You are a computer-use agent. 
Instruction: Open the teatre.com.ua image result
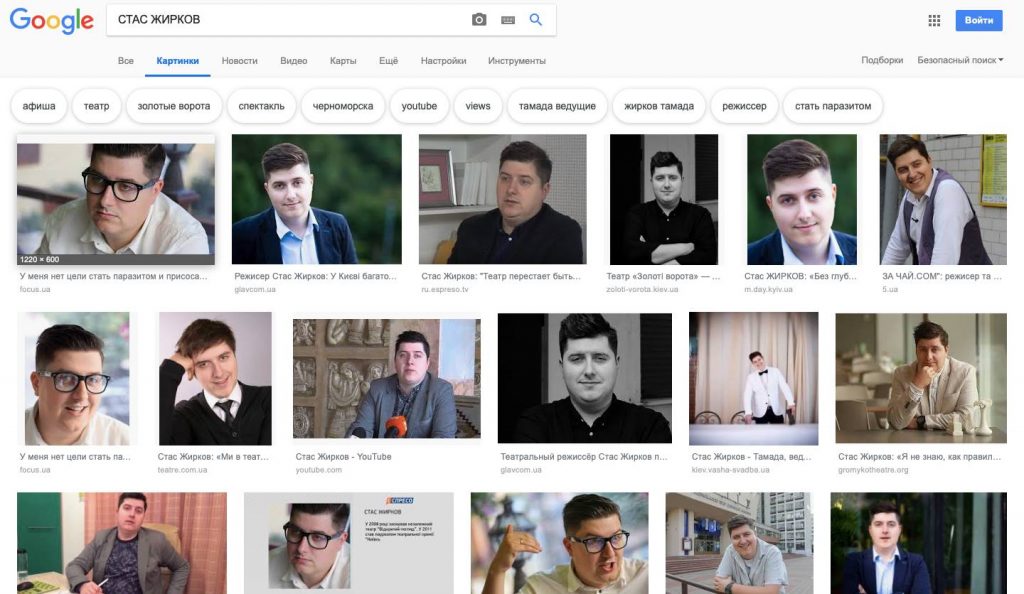click(x=215, y=379)
